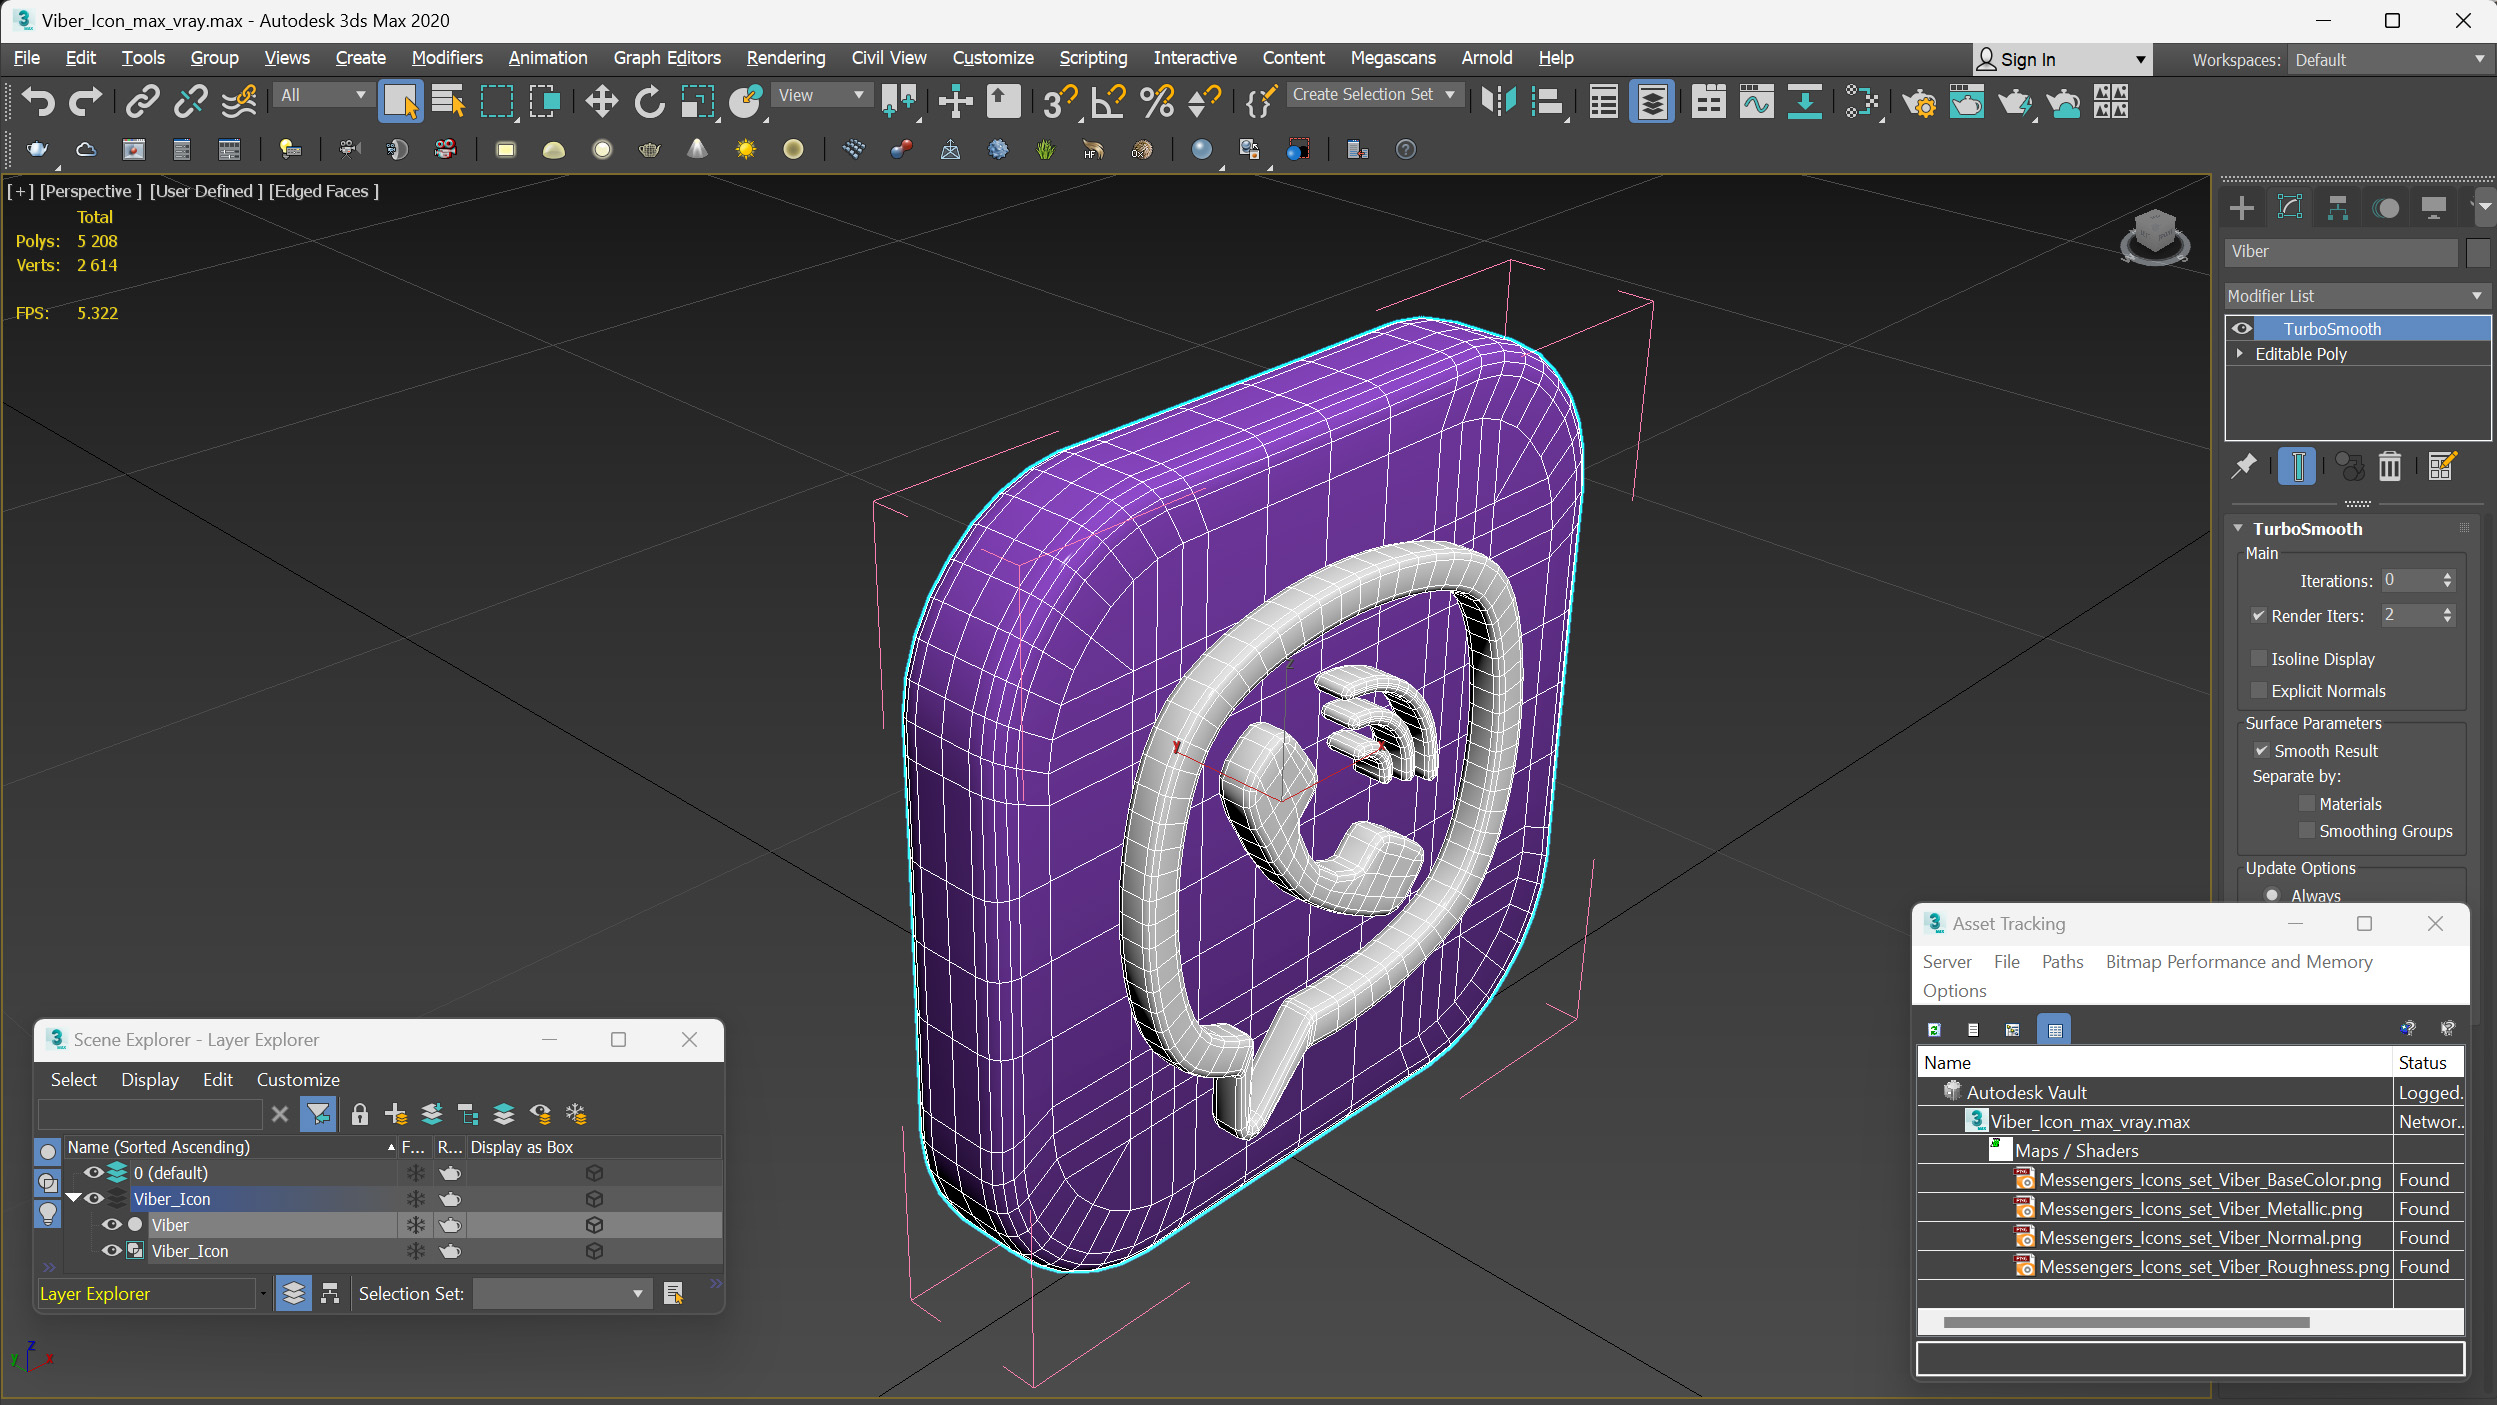Choose the Select and Move tool

point(601,101)
